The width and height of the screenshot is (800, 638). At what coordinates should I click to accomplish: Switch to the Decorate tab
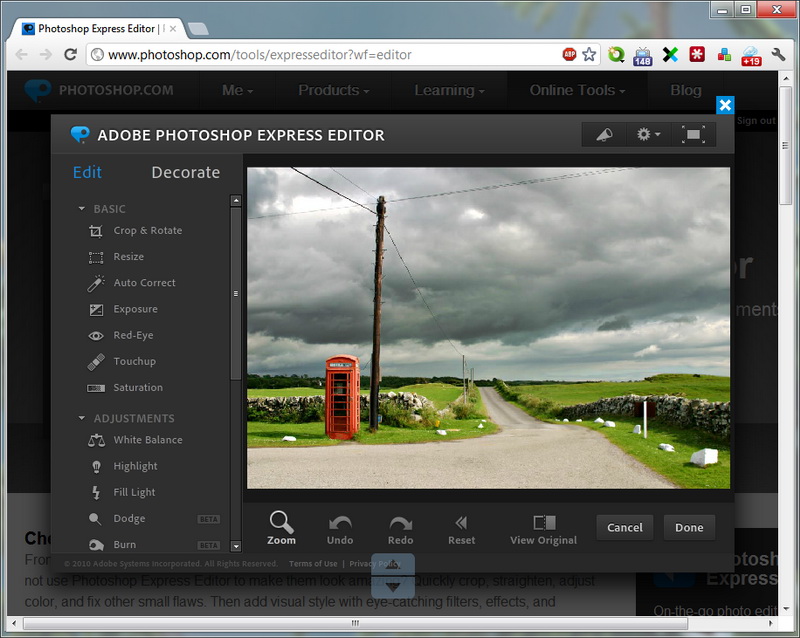(x=185, y=172)
